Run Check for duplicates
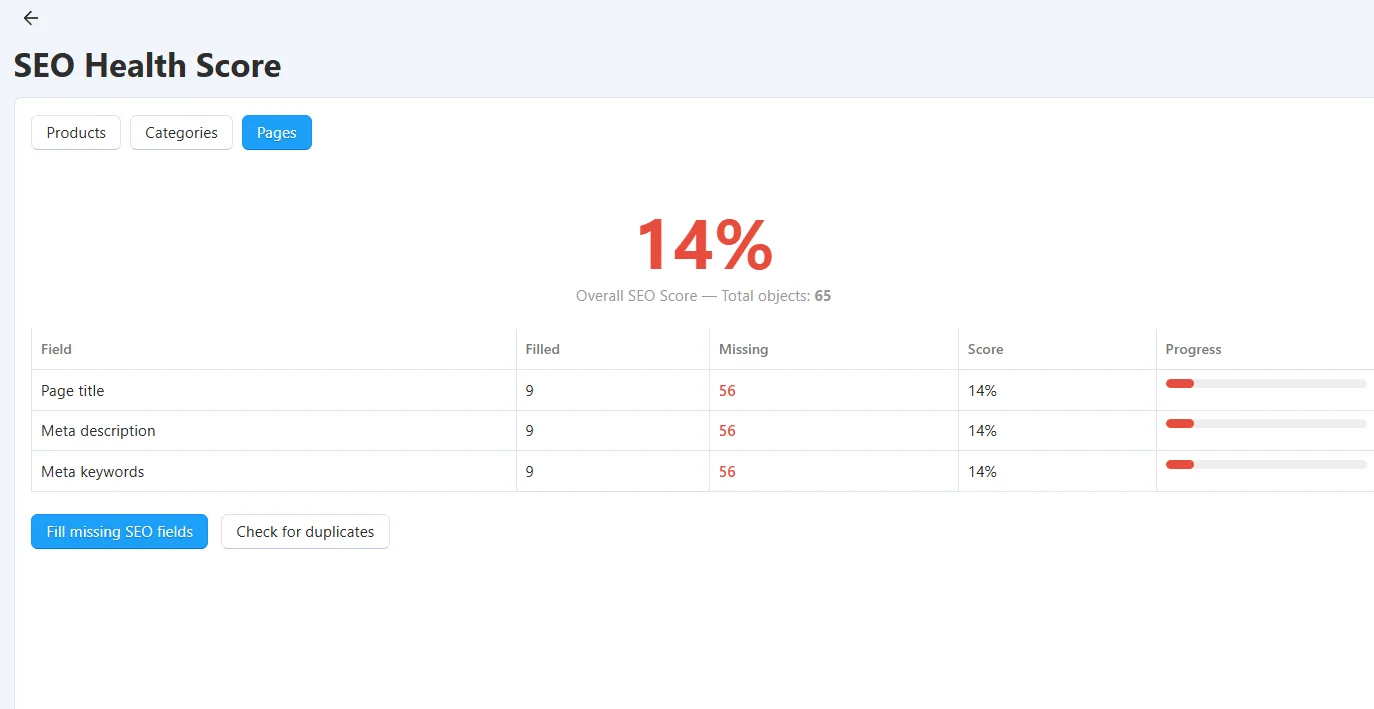This screenshot has height=709, width=1374. point(305,532)
